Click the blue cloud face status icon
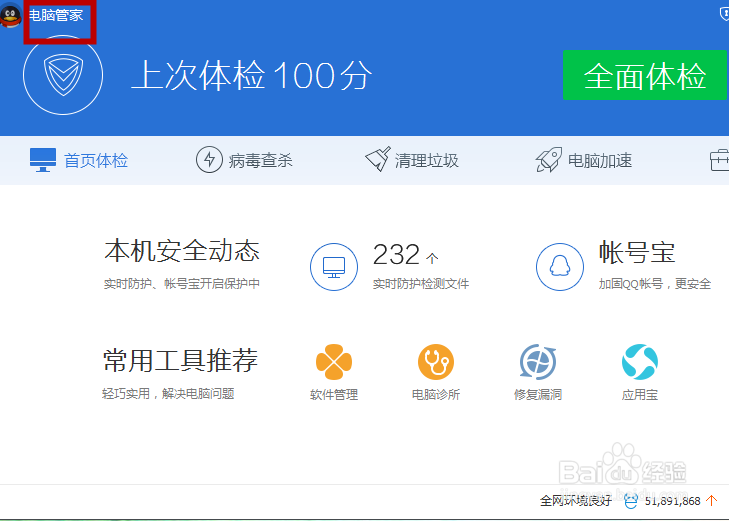This screenshot has width=729, height=521. tap(630, 501)
